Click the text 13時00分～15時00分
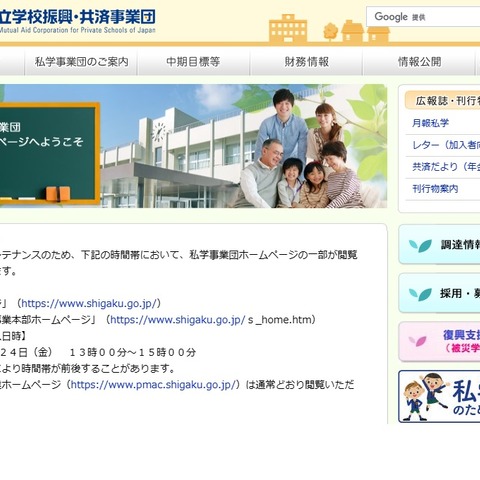 133,352
